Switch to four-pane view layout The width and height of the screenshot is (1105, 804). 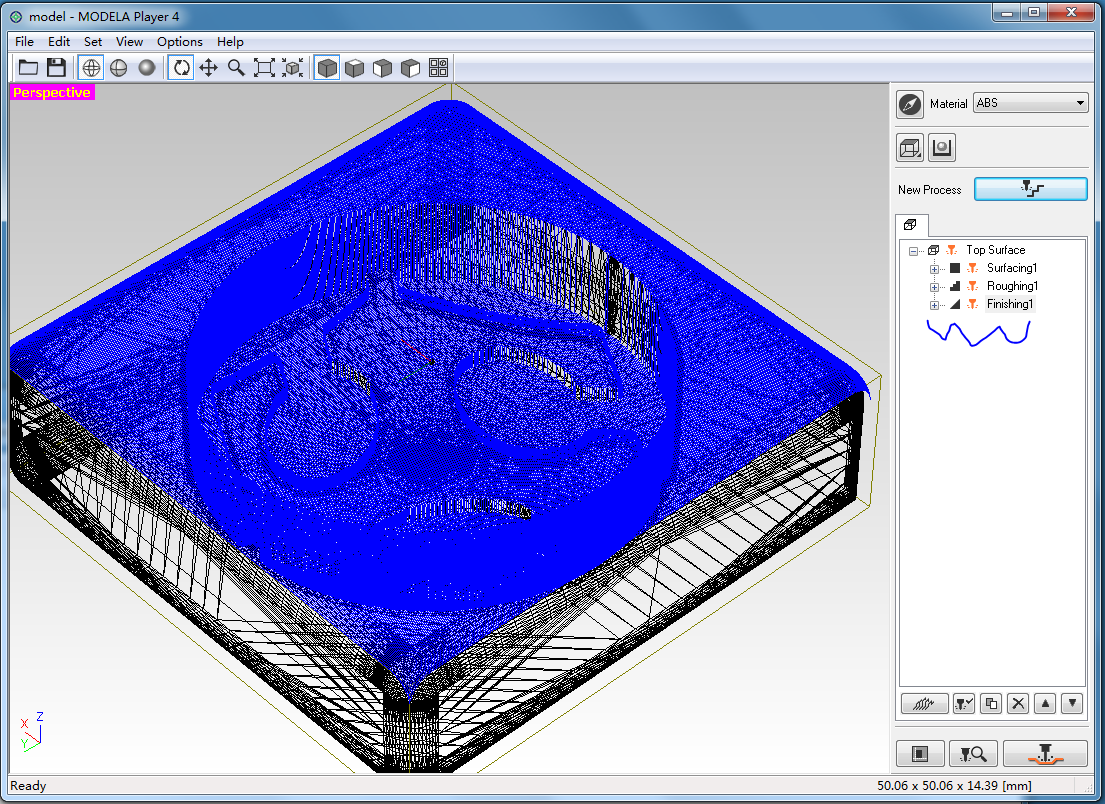click(x=438, y=68)
